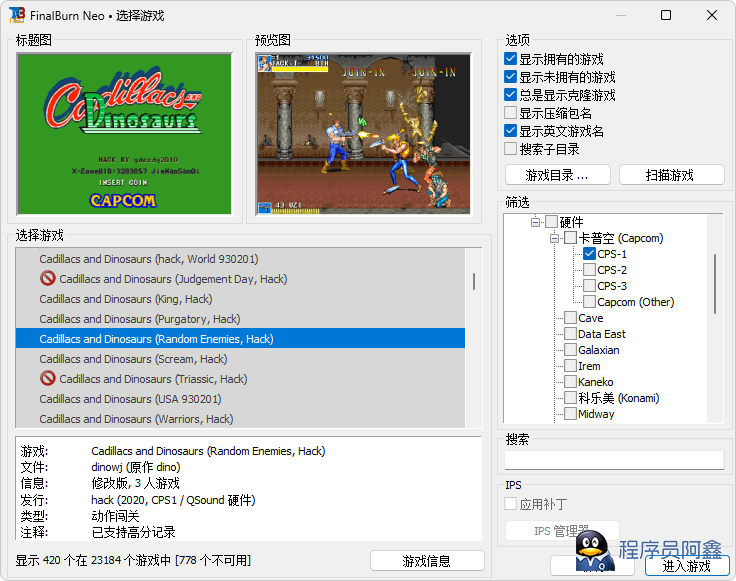Viewport: 736px width, 581px height.
Task: Check the Kaneko filter box
Action: 570,382
